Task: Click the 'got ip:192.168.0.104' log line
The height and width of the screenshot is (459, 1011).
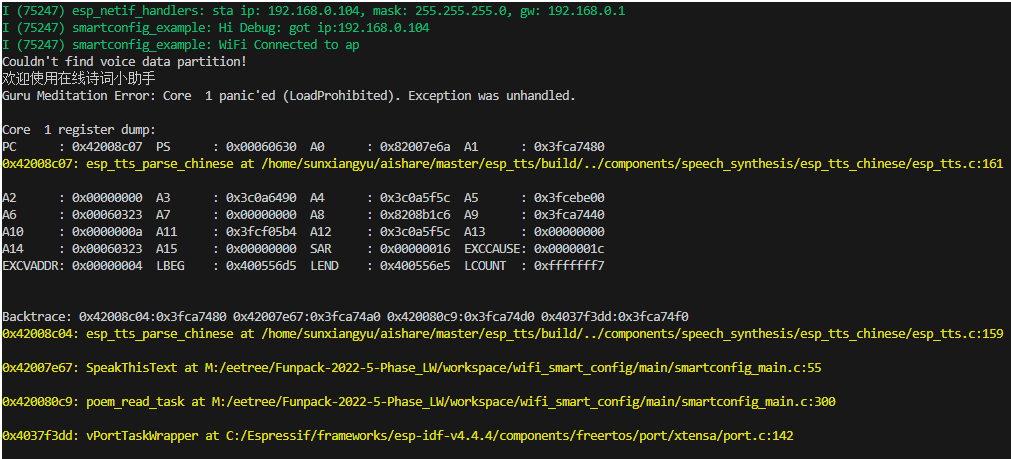Action: coord(216,28)
